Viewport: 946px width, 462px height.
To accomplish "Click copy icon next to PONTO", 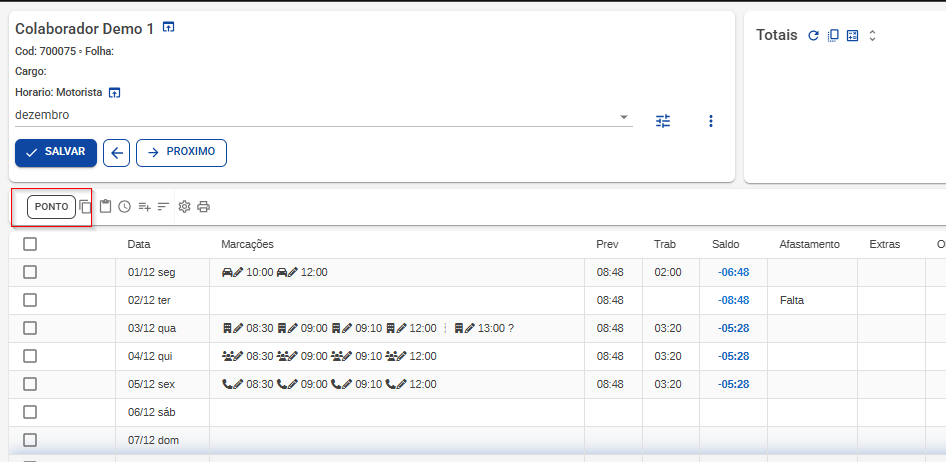I will [86, 207].
